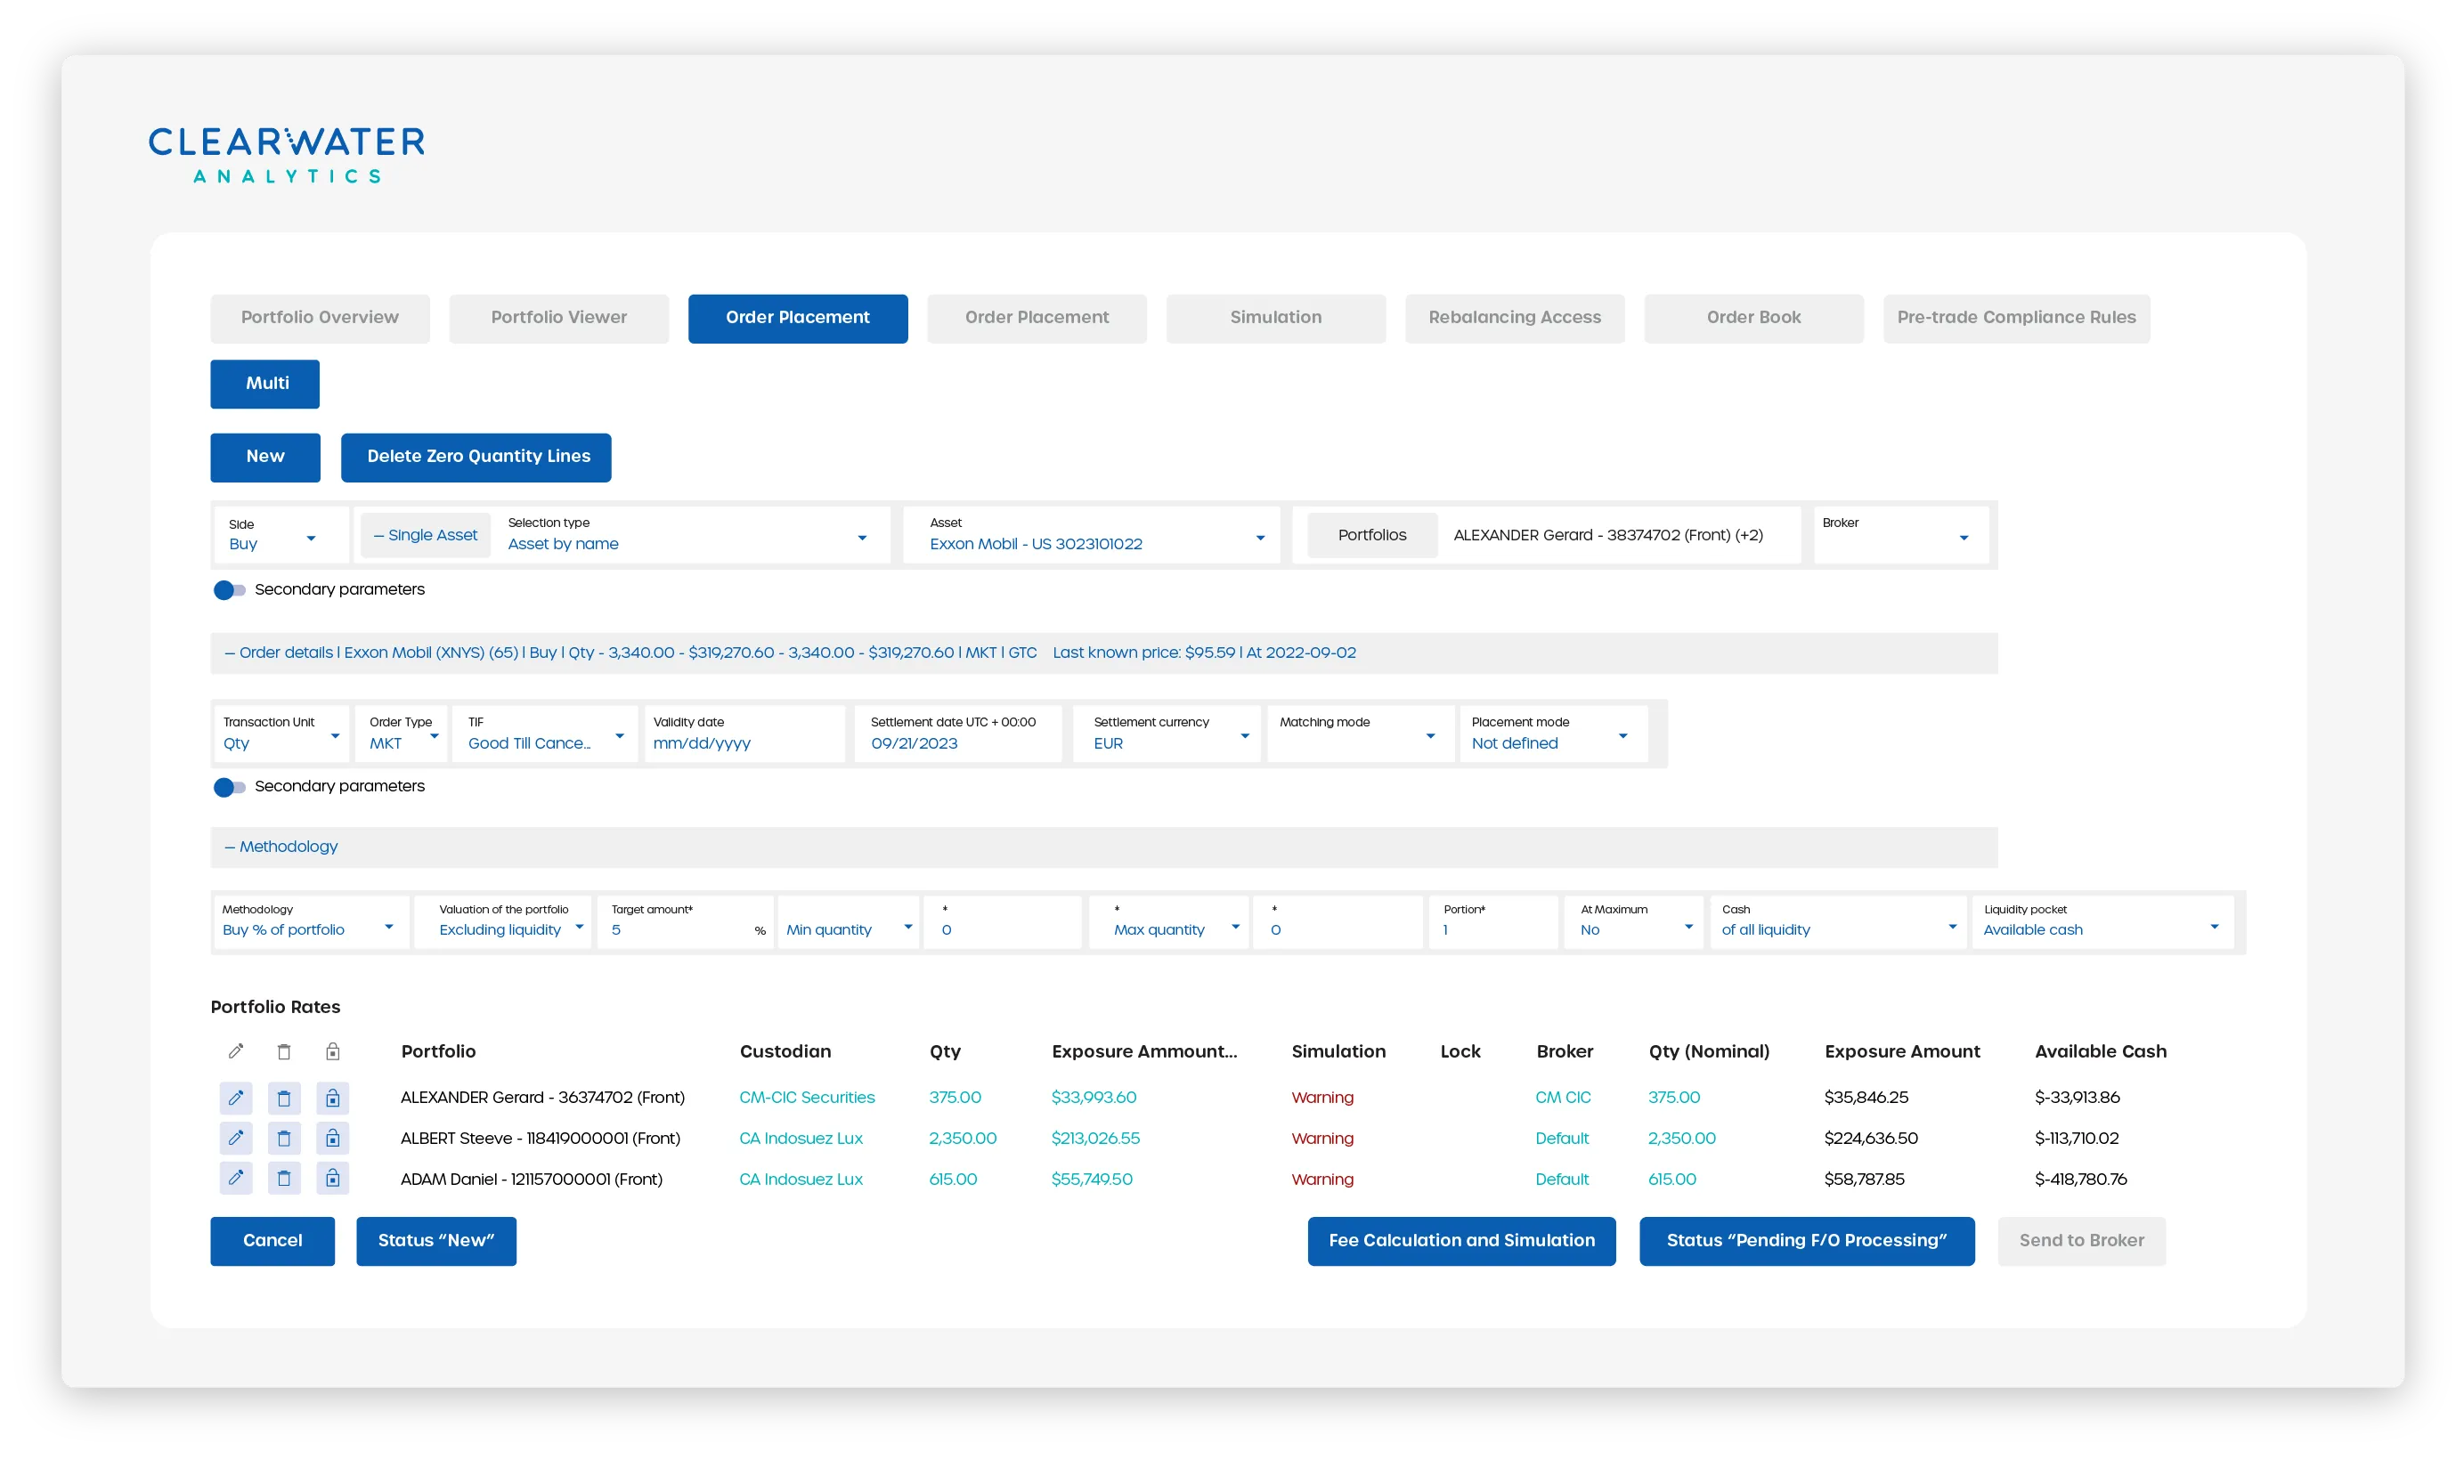
Task: Switch to the Portfolio Viewer tab
Action: click(x=558, y=318)
